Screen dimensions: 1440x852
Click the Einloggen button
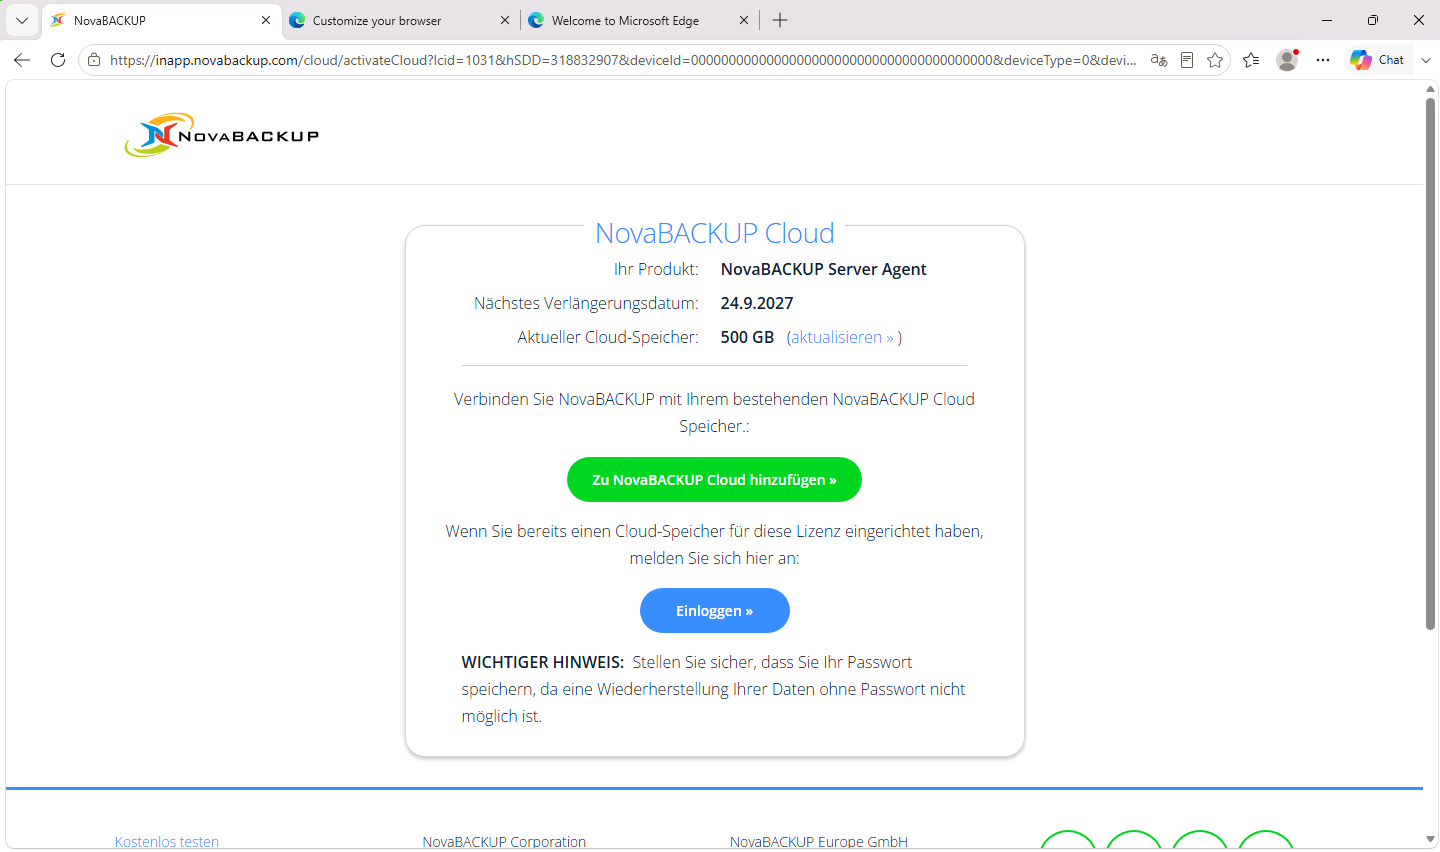[x=714, y=611]
